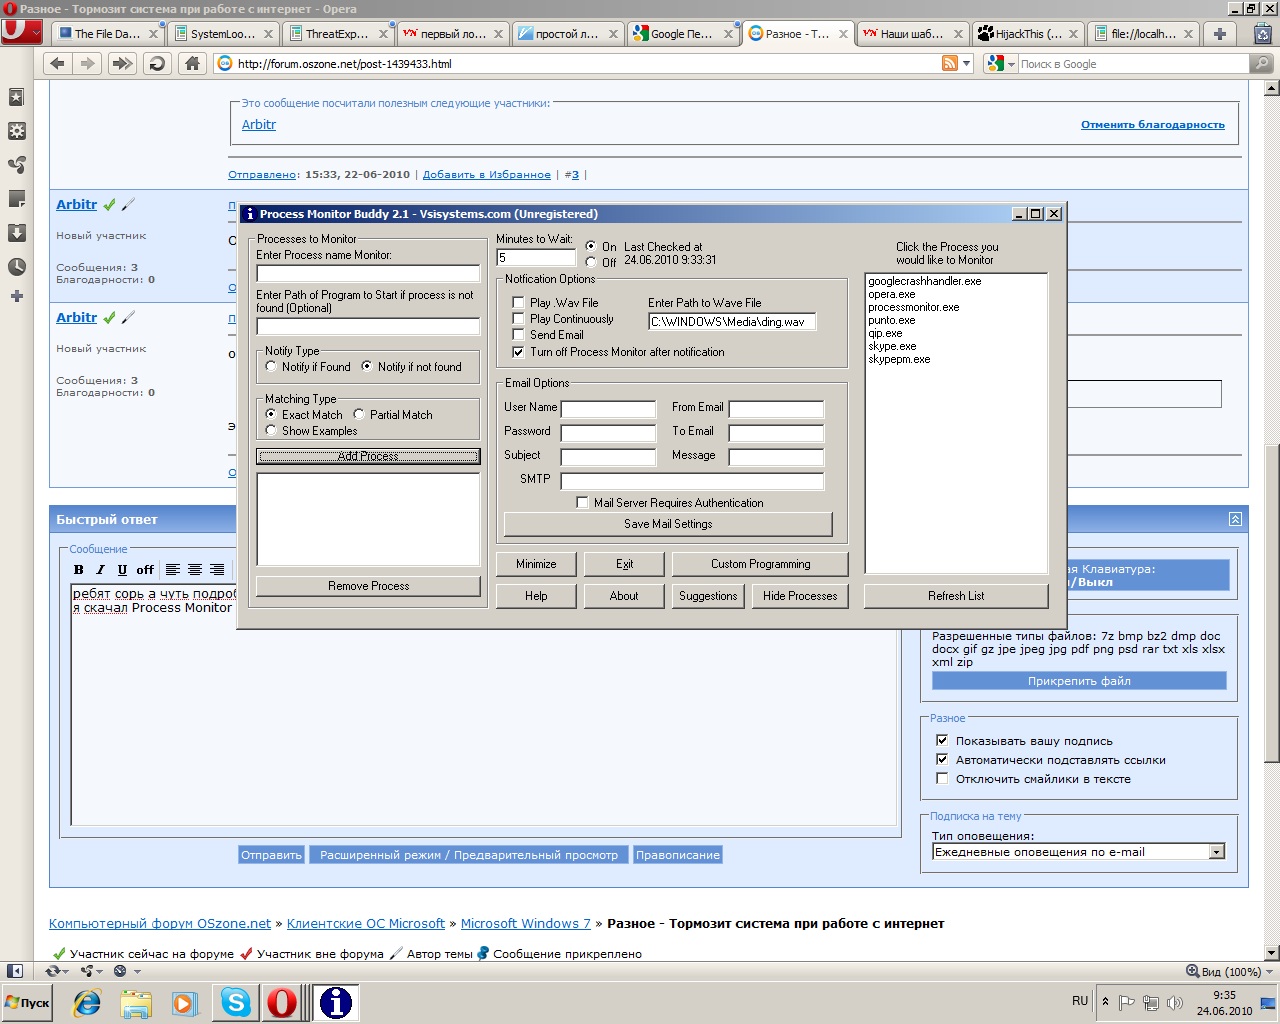Go to the Opera home page
The height and width of the screenshot is (1024, 1280).
192,64
